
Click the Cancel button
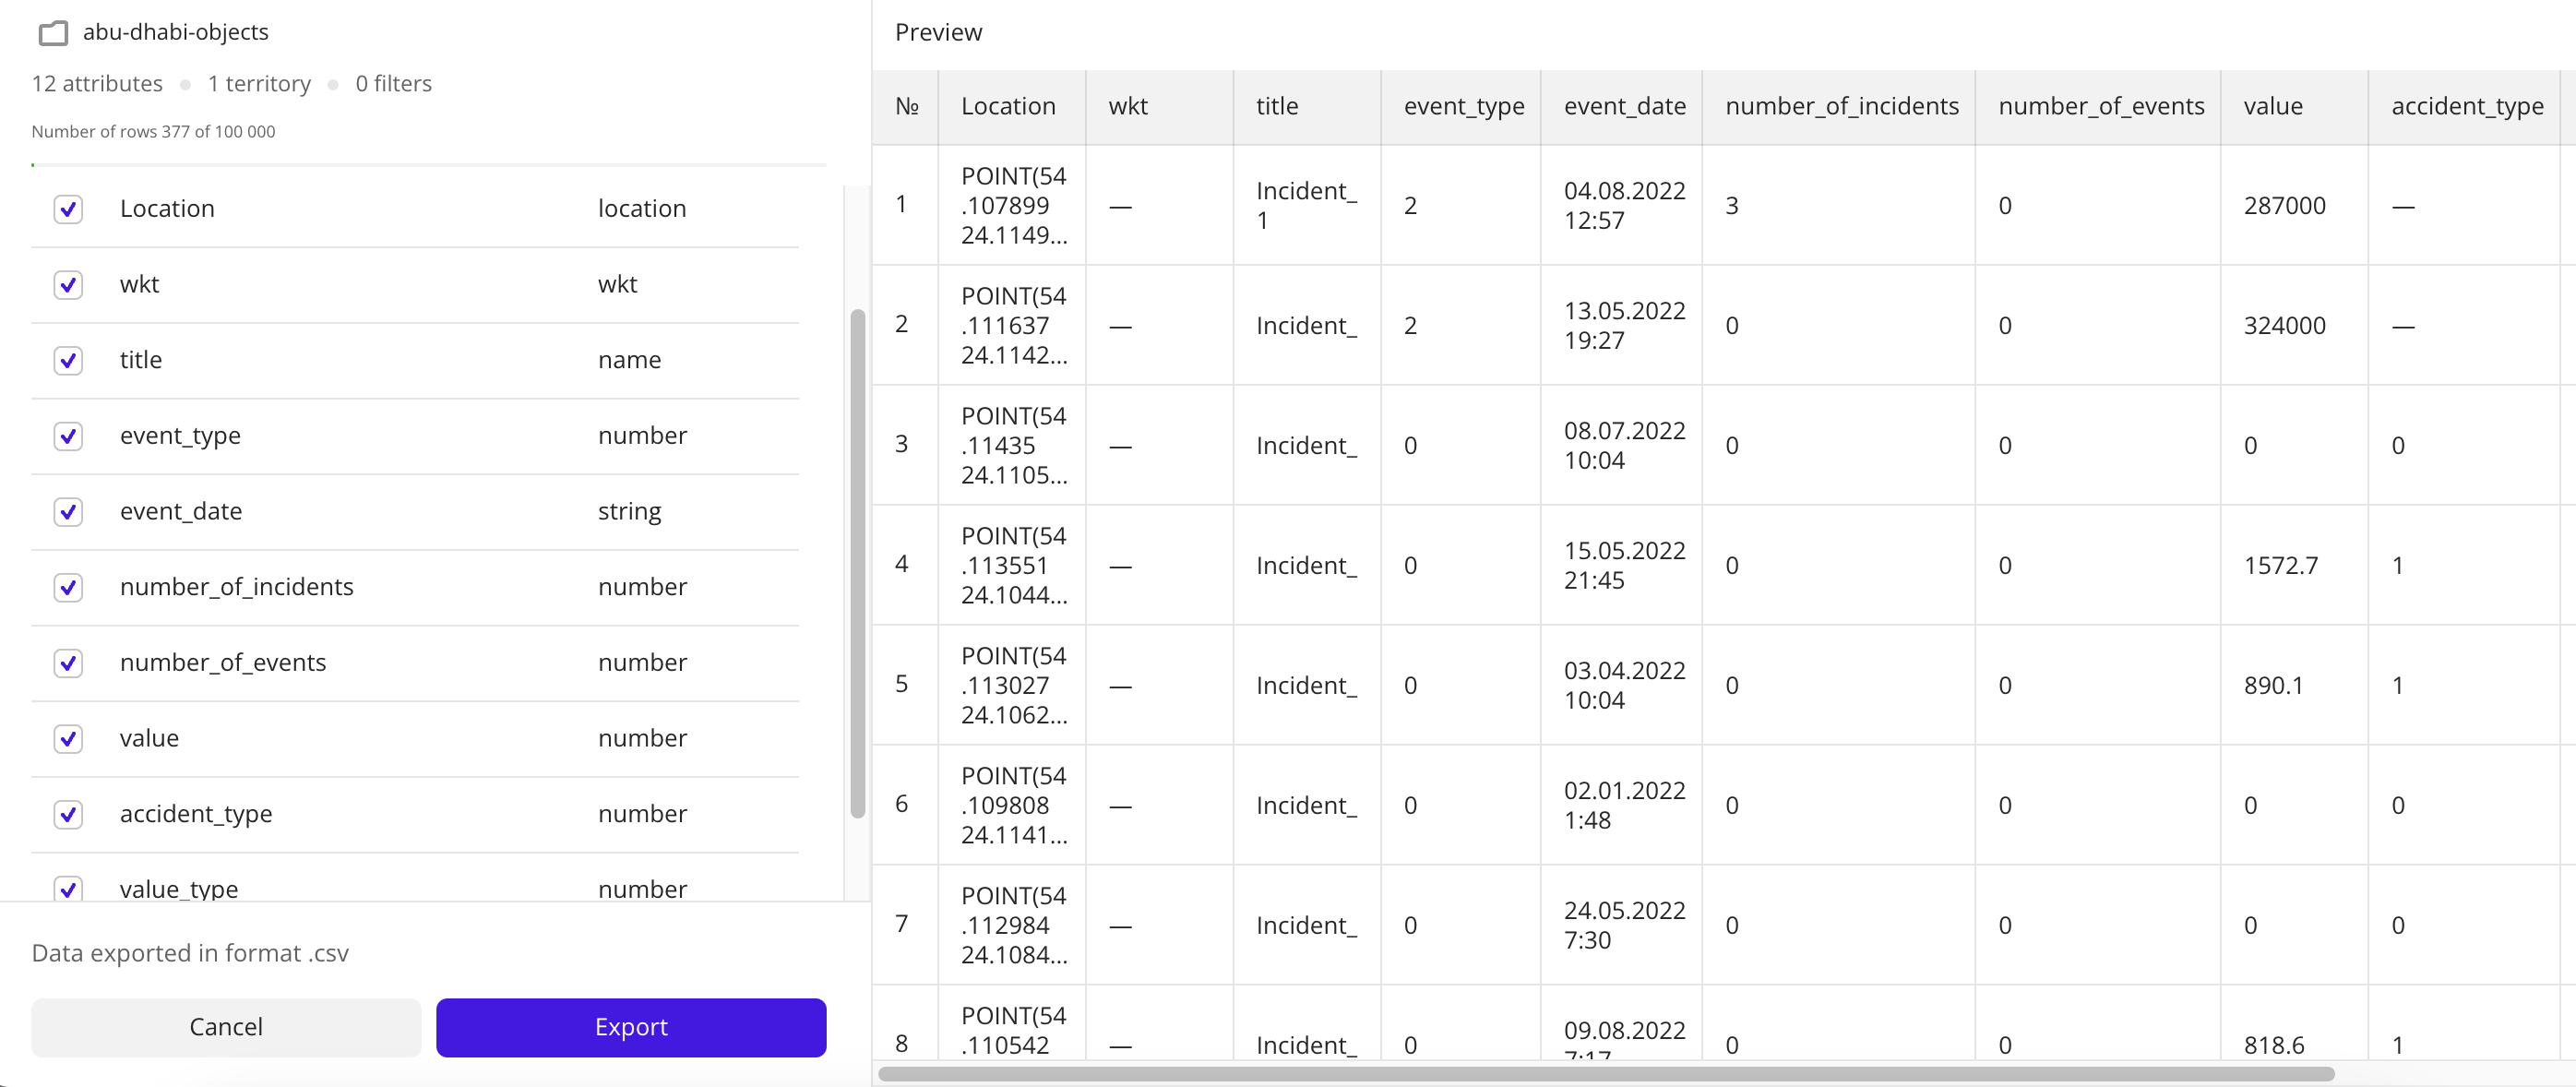coord(225,1027)
